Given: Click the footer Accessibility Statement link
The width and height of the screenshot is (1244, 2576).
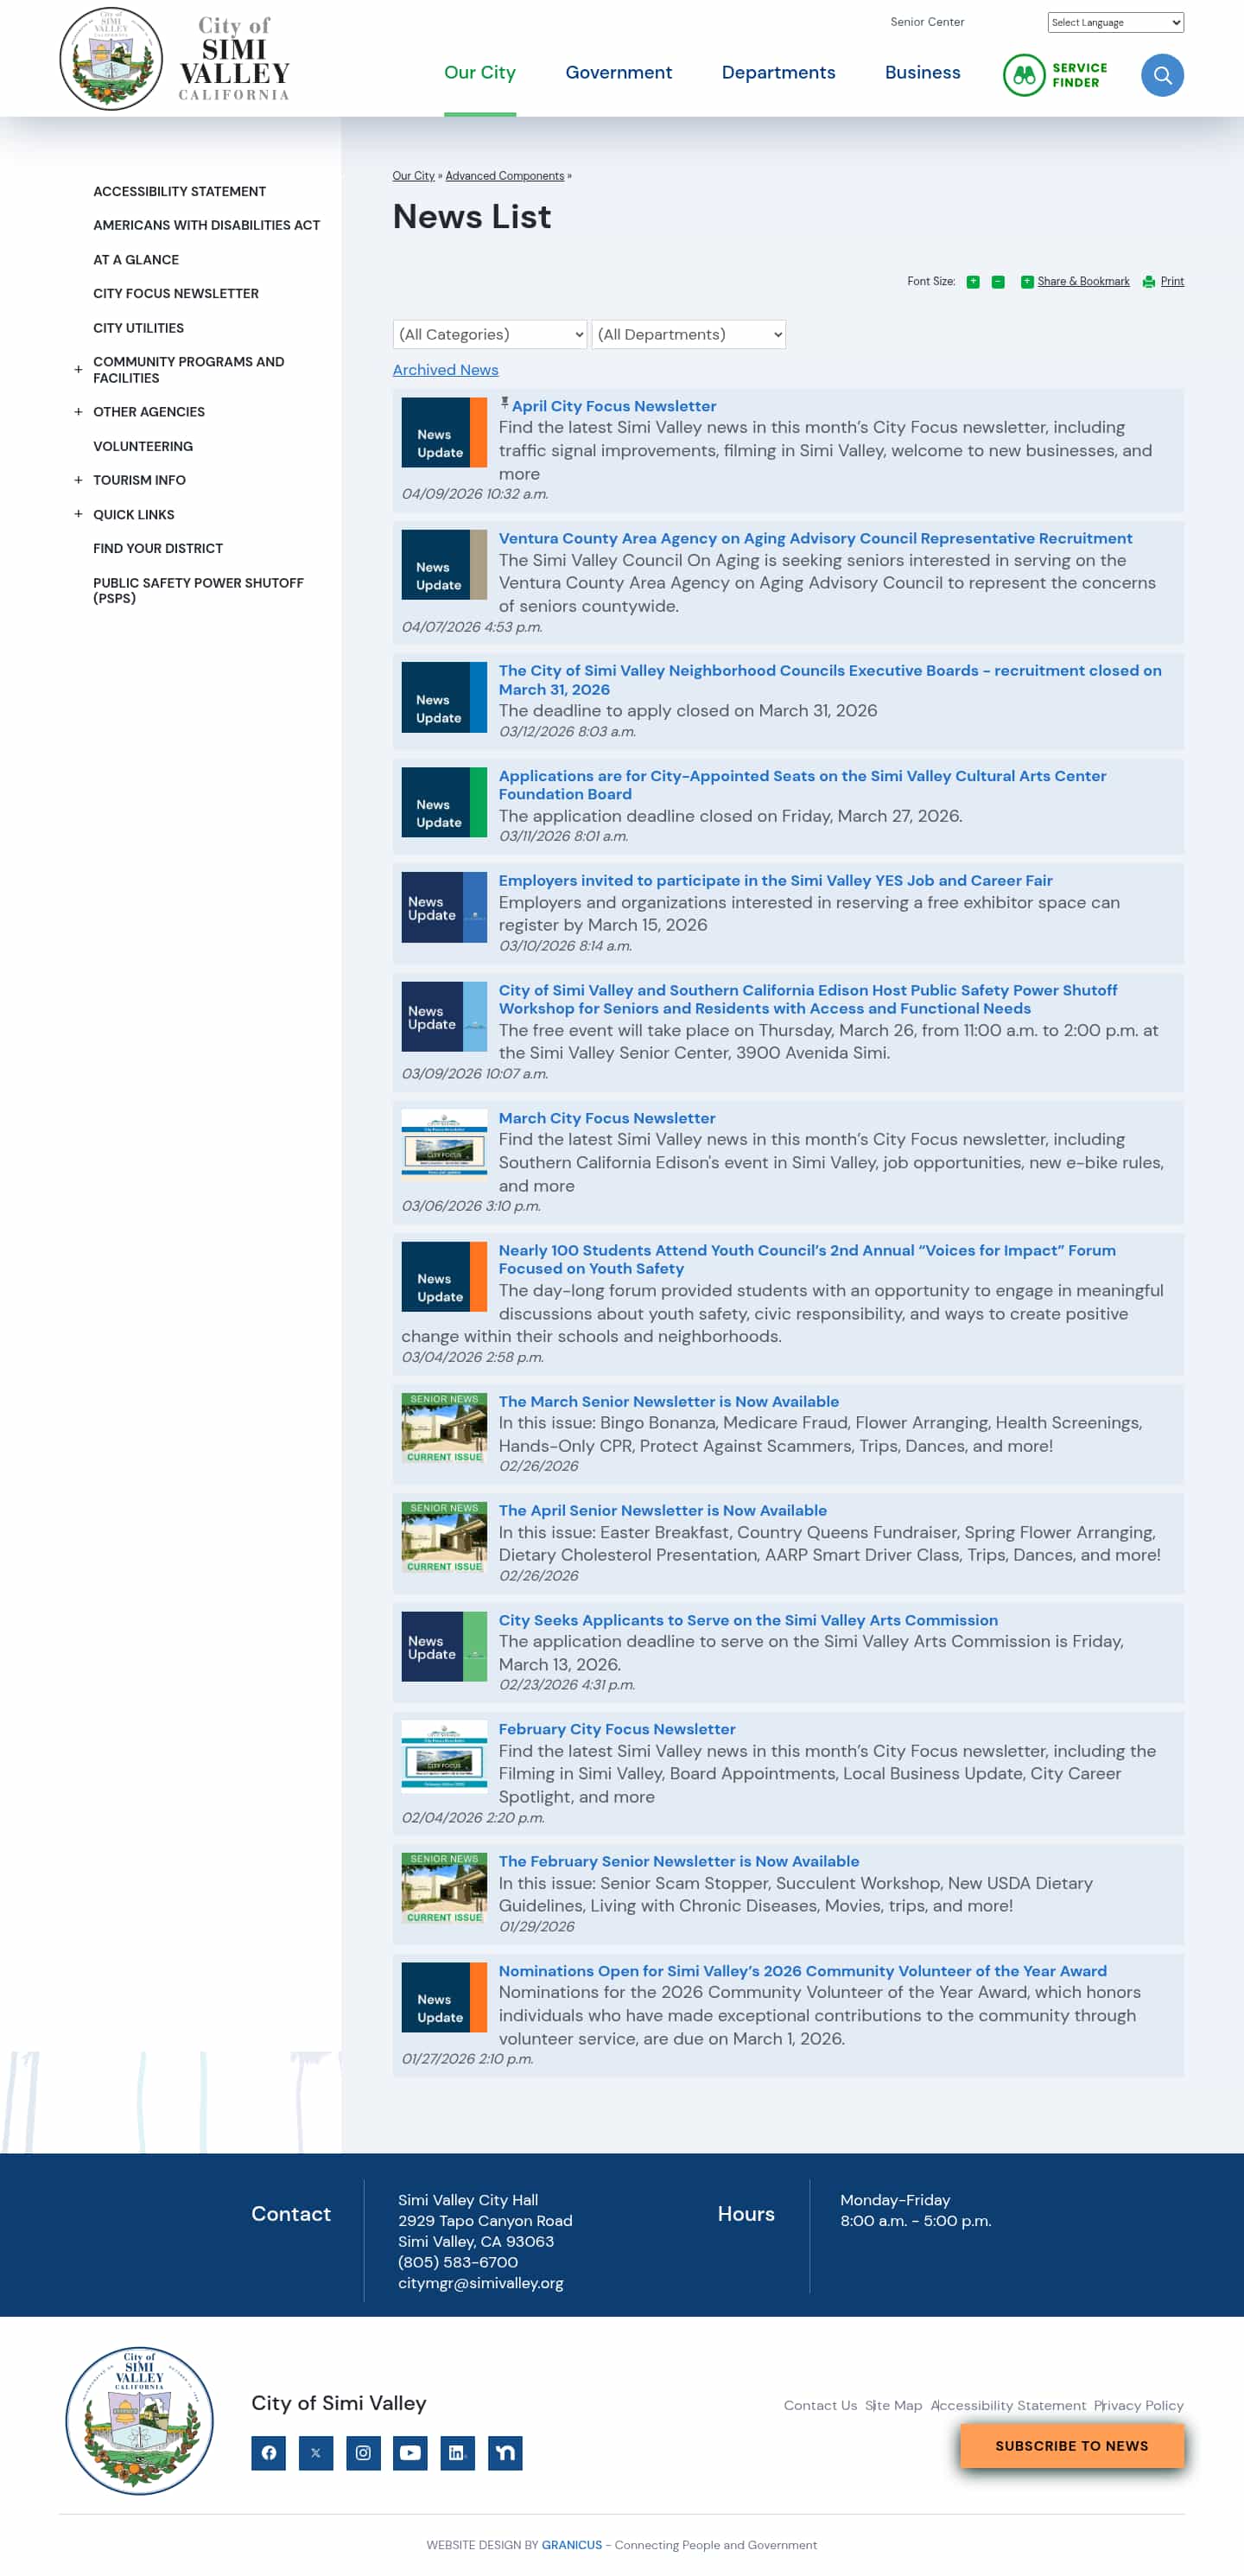Looking at the screenshot, I should click(x=1008, y=2405).
